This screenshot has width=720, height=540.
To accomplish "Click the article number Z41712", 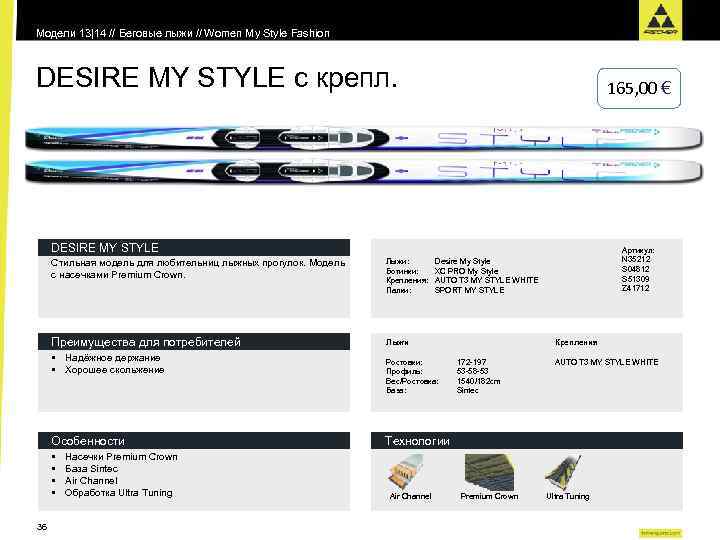I will tap(636, 288).
